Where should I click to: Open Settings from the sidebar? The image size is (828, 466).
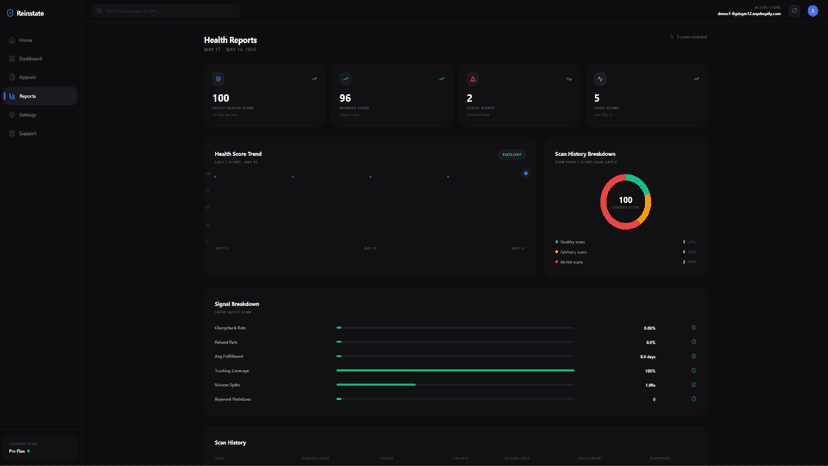pos(40,115)
